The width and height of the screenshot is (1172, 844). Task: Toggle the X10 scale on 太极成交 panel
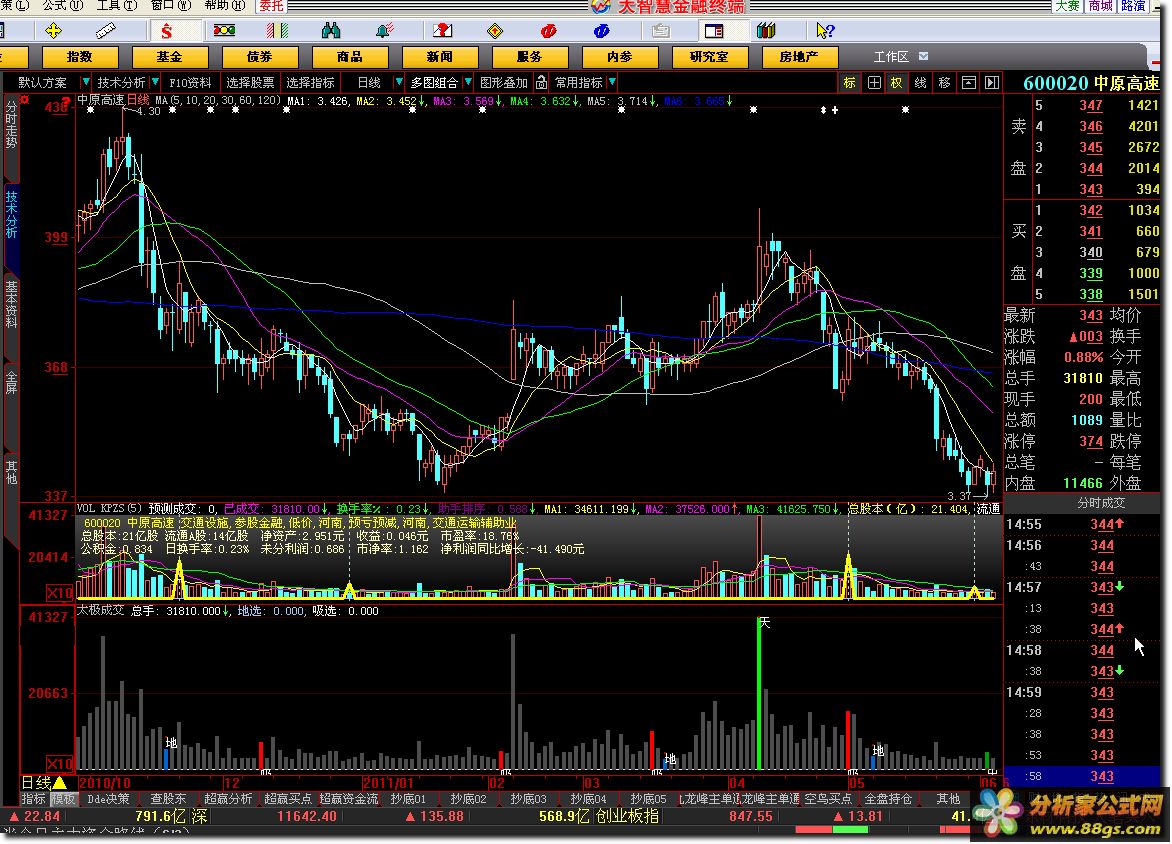click(60, 764)
